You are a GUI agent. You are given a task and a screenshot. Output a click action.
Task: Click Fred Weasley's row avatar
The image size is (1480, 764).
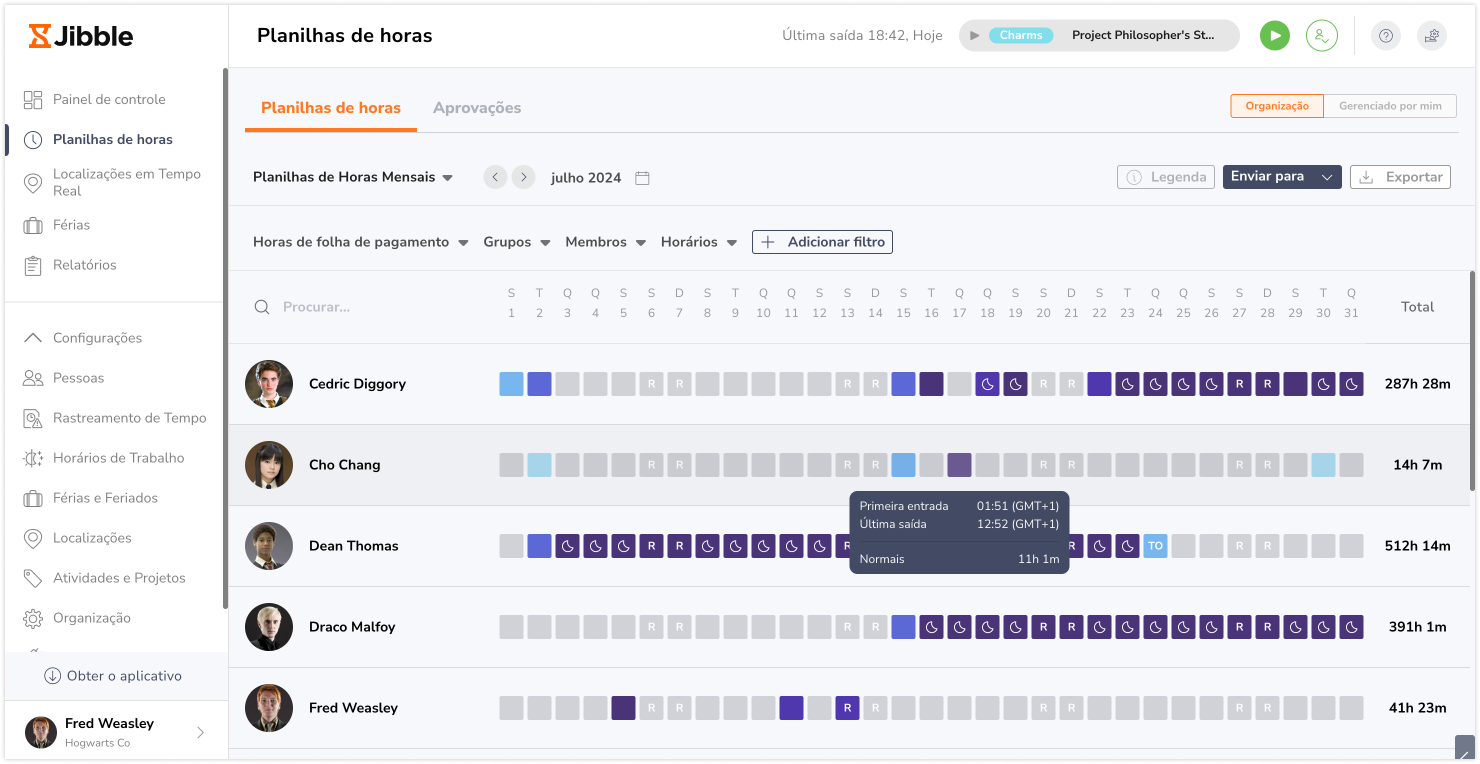point(269,708)
